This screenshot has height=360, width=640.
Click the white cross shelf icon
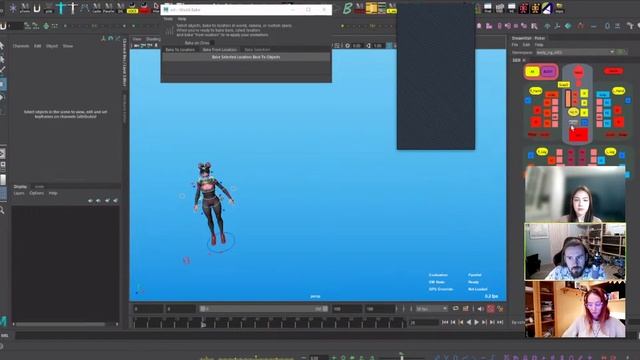73,7
